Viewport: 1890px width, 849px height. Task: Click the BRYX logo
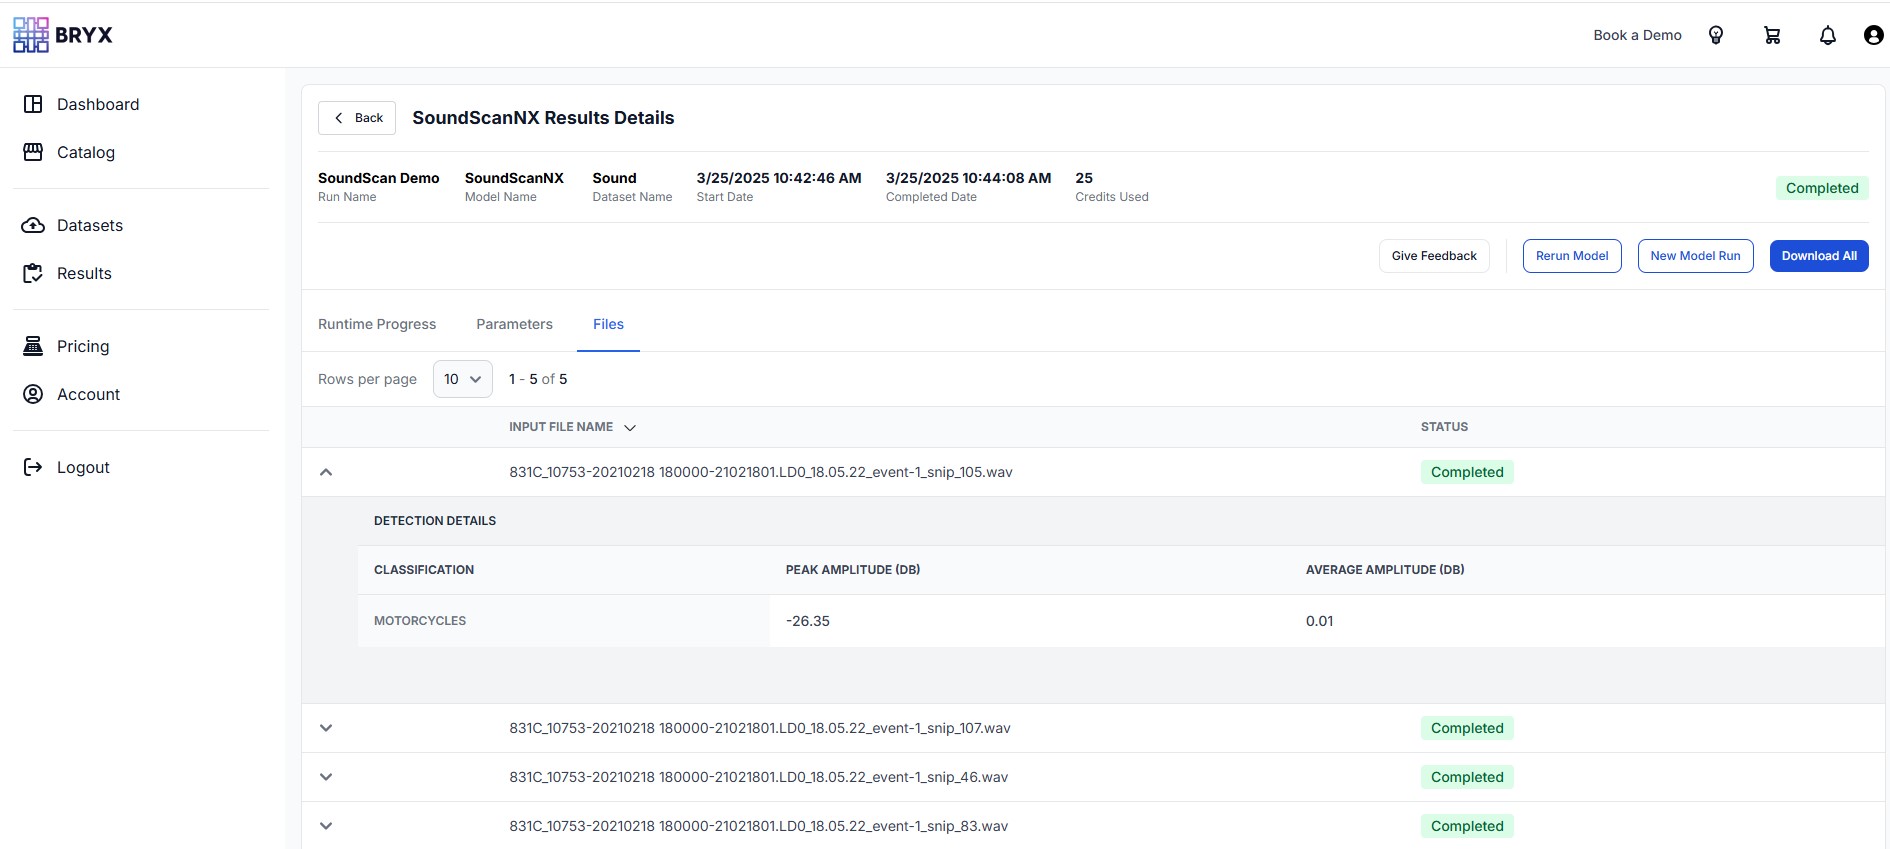click(62, 35)
